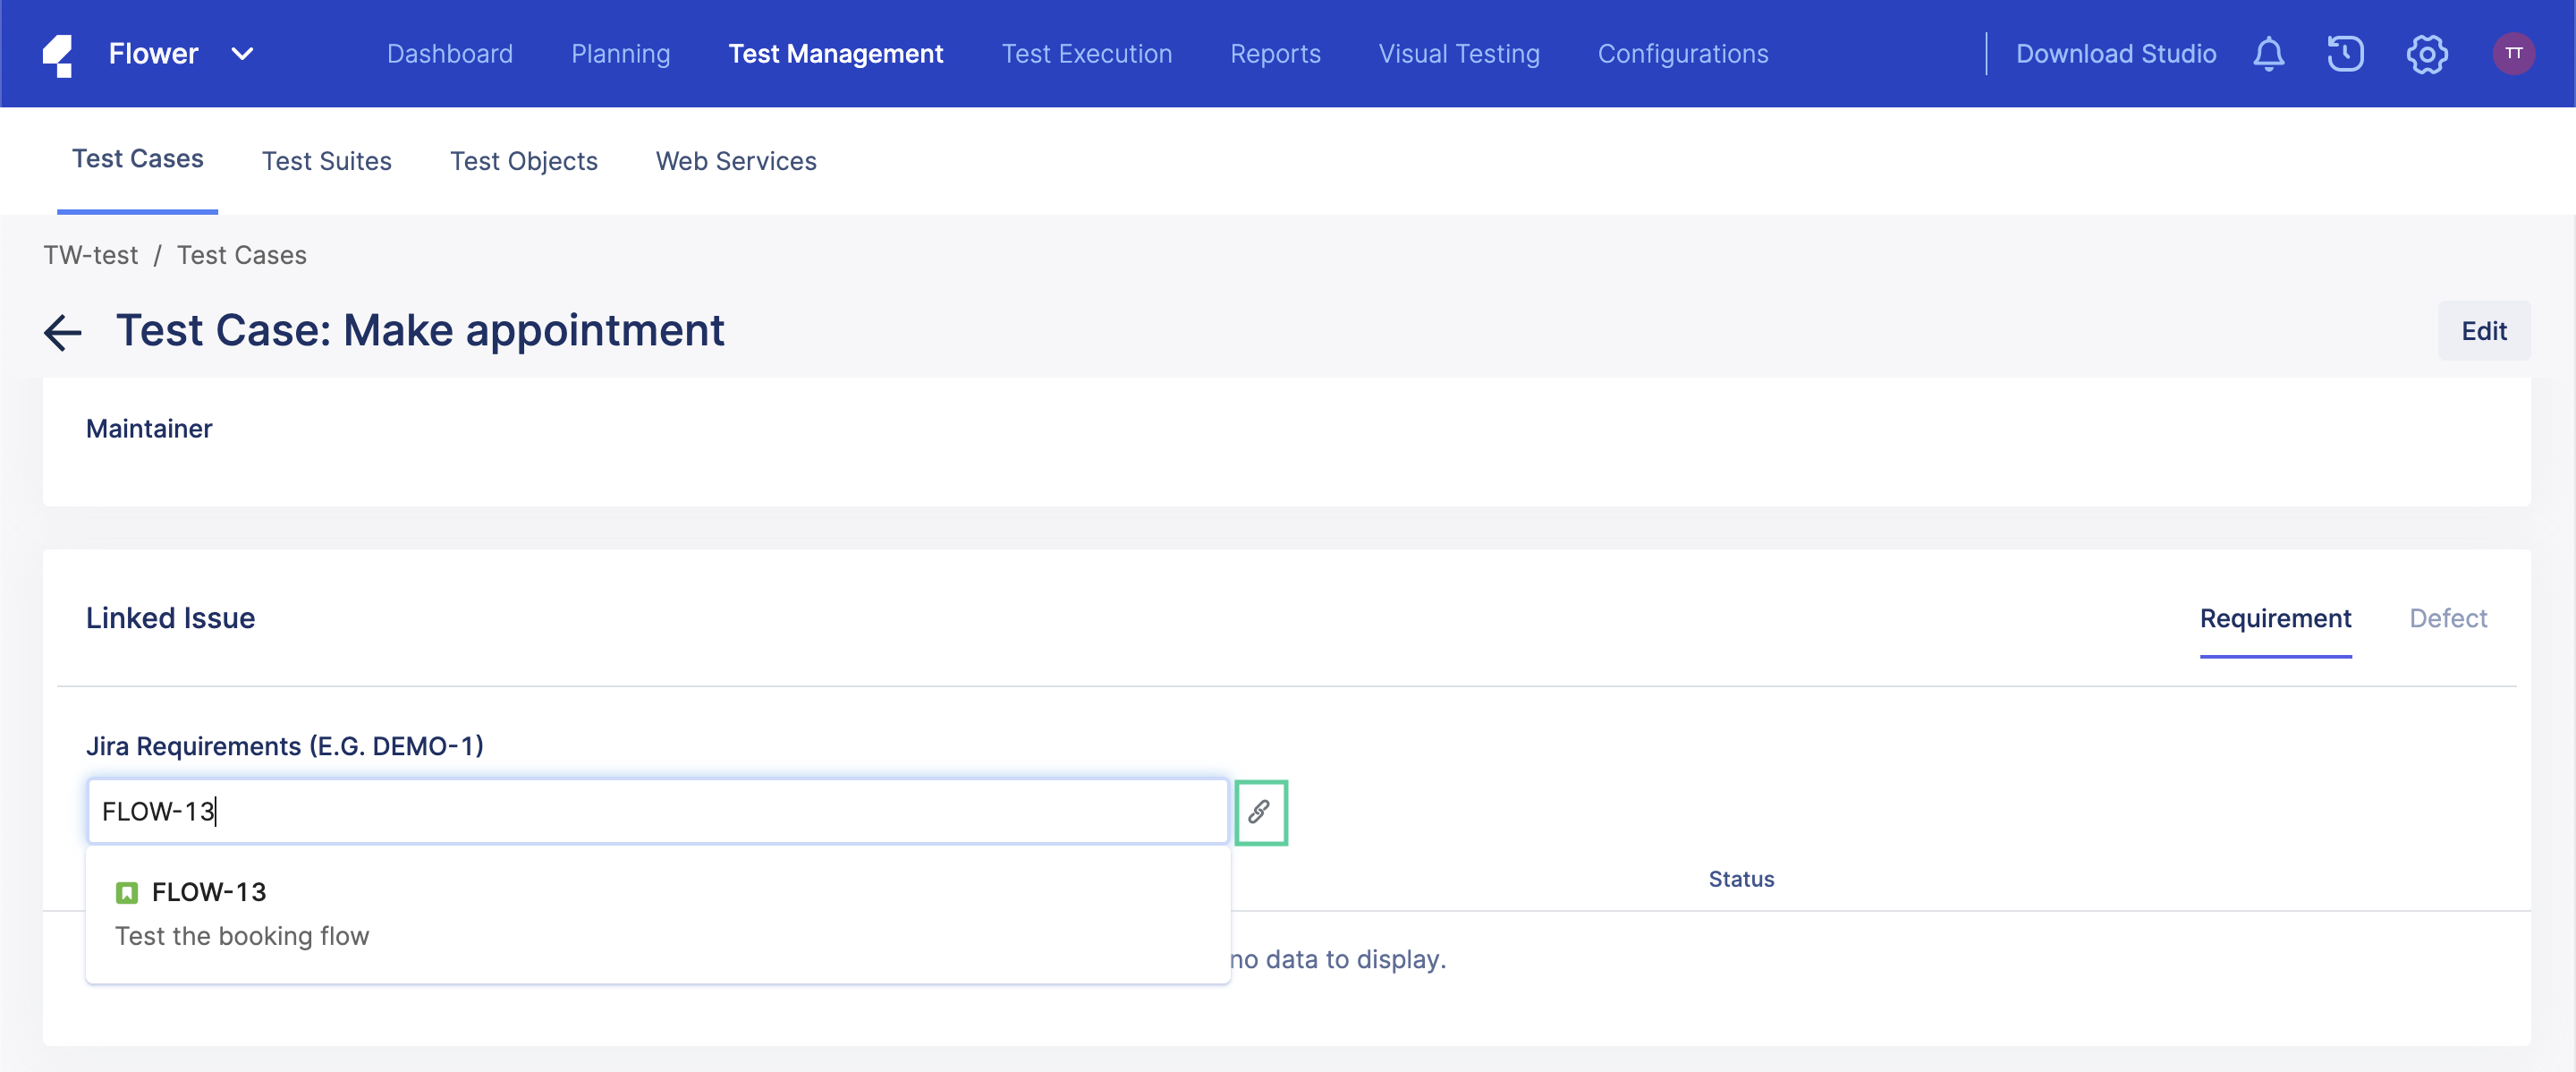Select the Requirement tab

click(2275, 618)
